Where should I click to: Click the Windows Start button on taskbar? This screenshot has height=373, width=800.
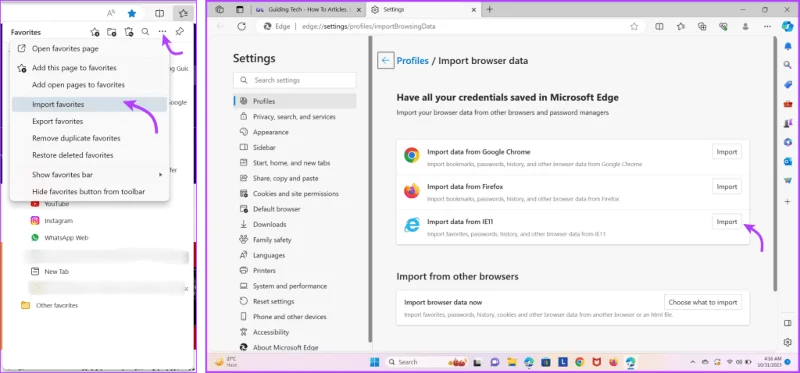coord(374,362)
